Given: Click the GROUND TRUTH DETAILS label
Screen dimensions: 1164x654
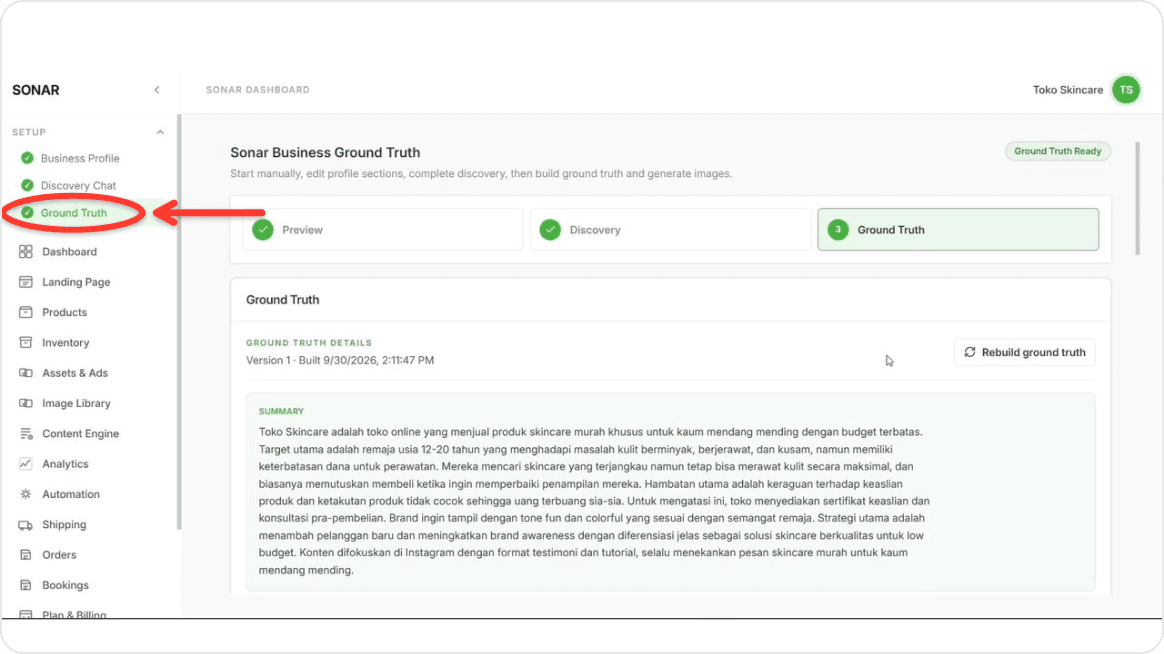Looking at the screenshot, I should pos(309,343).
